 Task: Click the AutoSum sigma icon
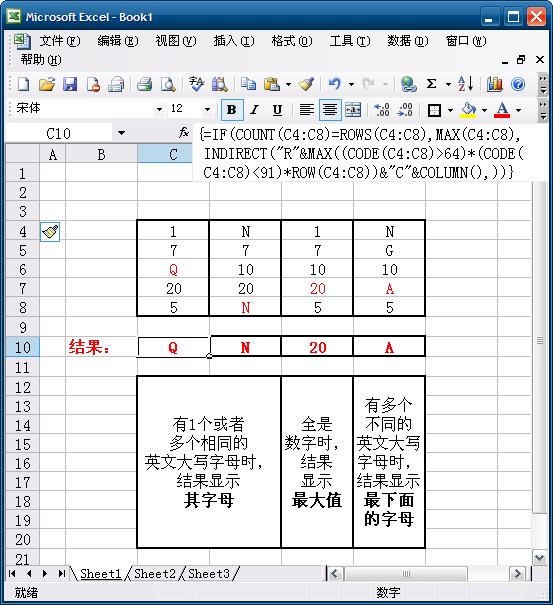pos(431,84)
